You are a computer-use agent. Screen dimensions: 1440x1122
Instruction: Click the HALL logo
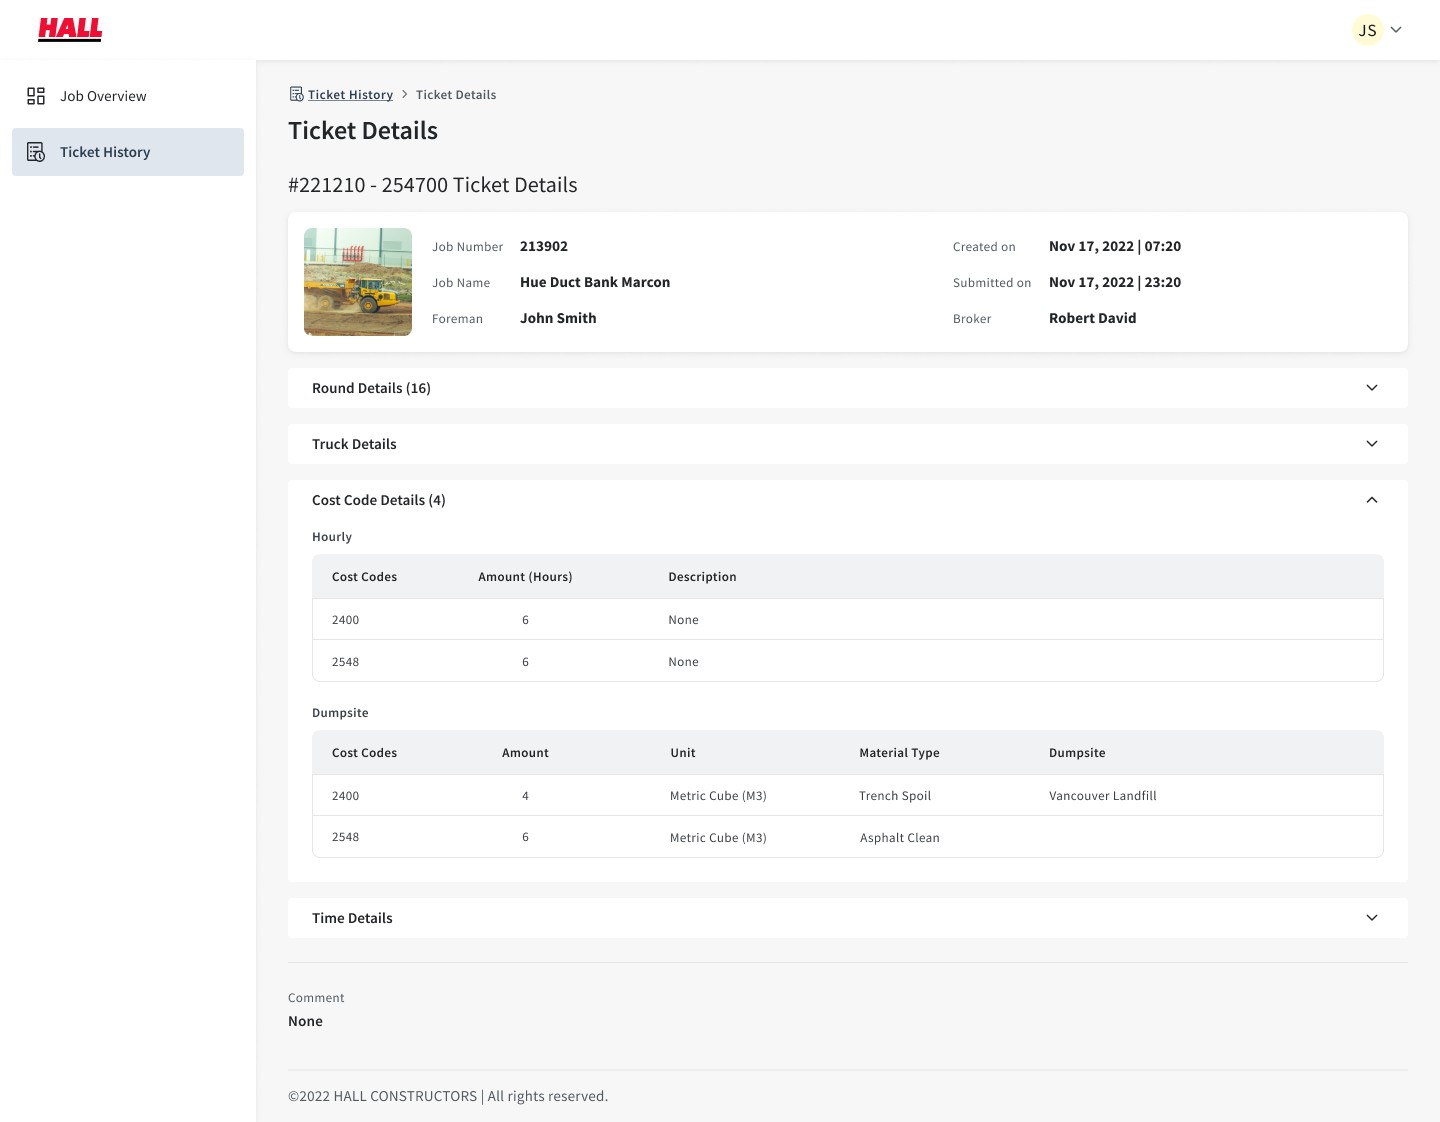pyautogui.click(x=70, y=29)
